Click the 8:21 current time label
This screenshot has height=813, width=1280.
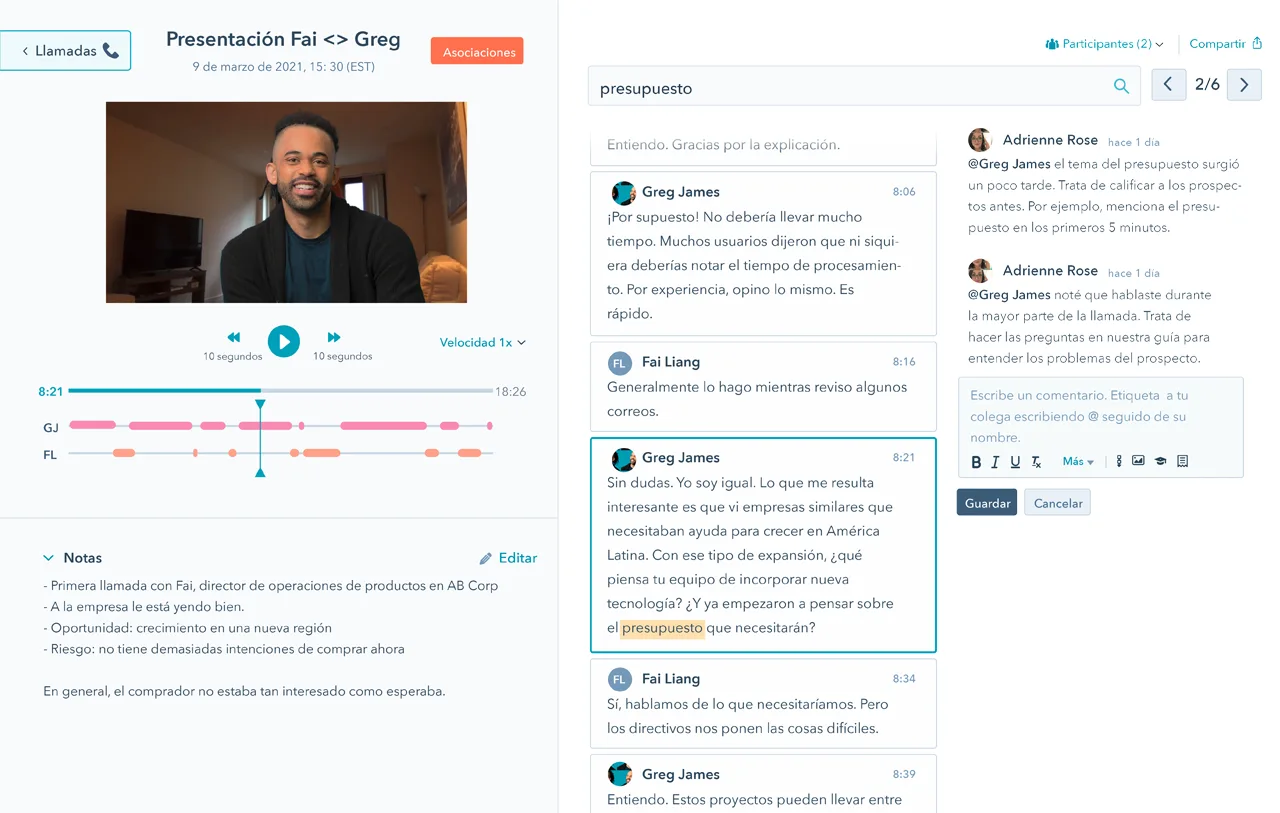pyautogui.click(x=51, y=392)
